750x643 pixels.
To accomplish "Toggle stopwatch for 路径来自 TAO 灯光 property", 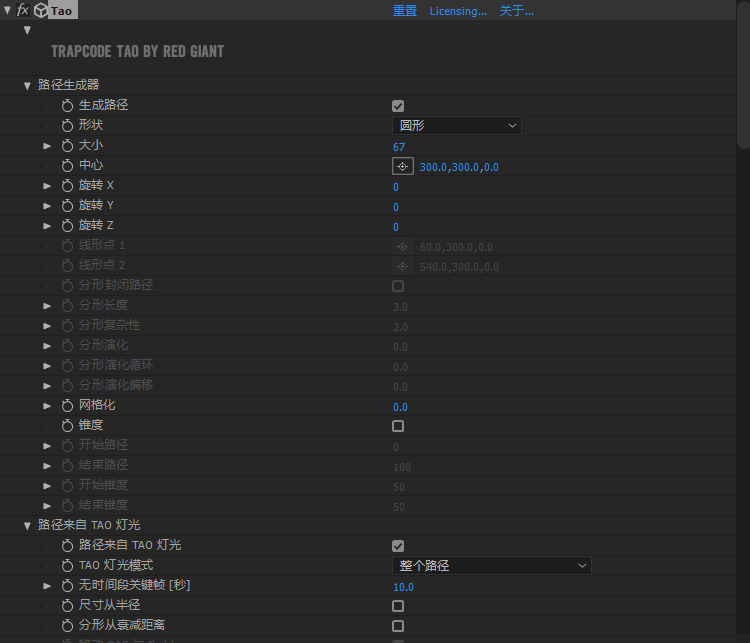I will coord(67,546).
